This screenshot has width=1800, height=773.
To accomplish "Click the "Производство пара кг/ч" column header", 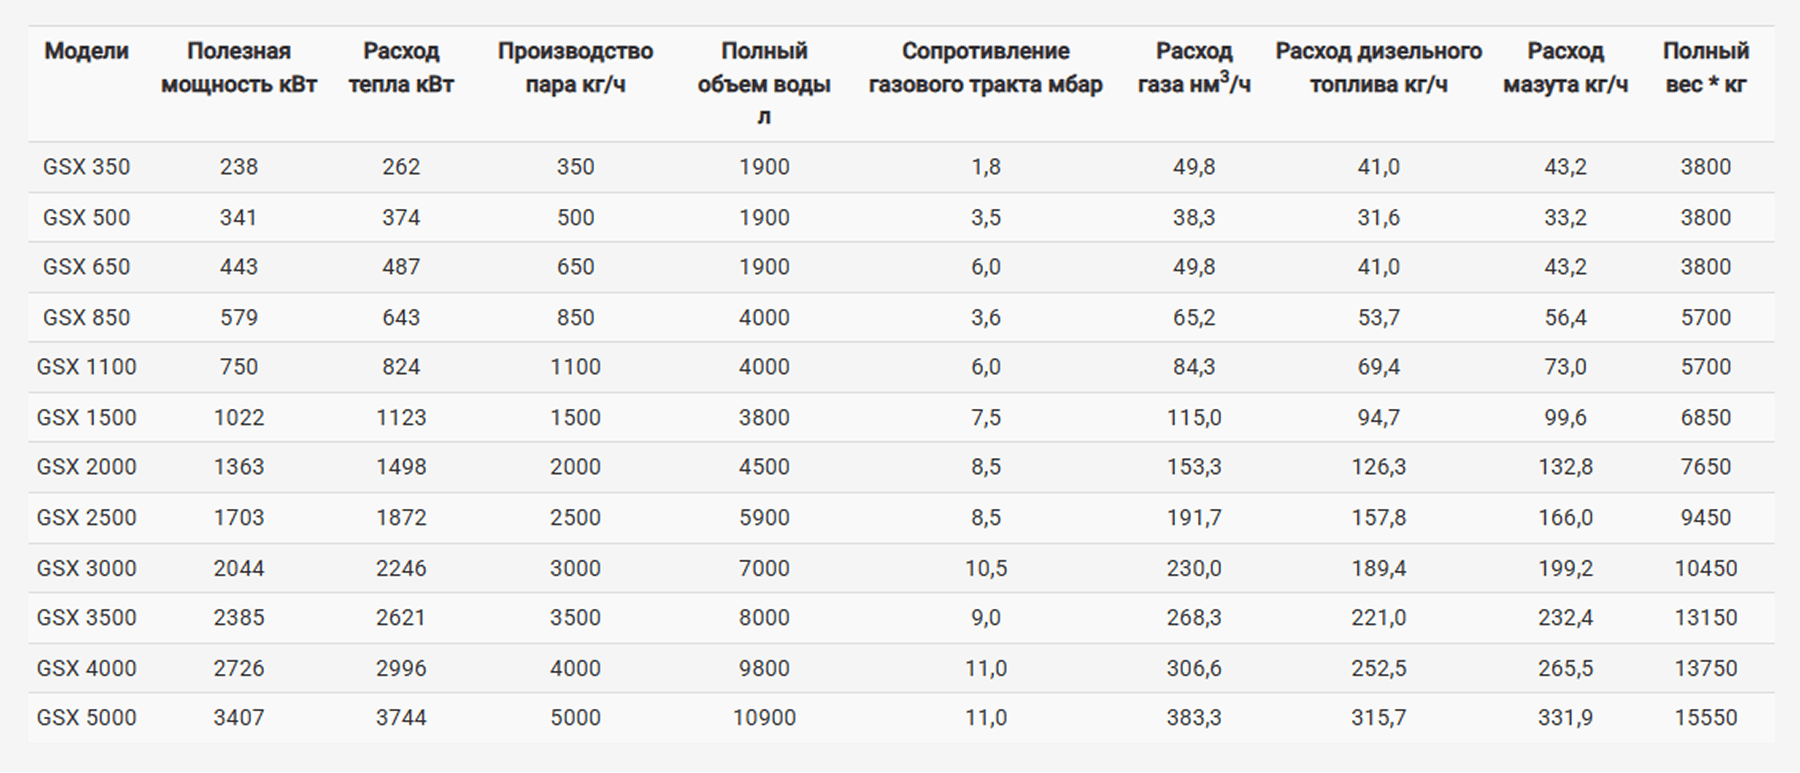I will coord(575,67).
